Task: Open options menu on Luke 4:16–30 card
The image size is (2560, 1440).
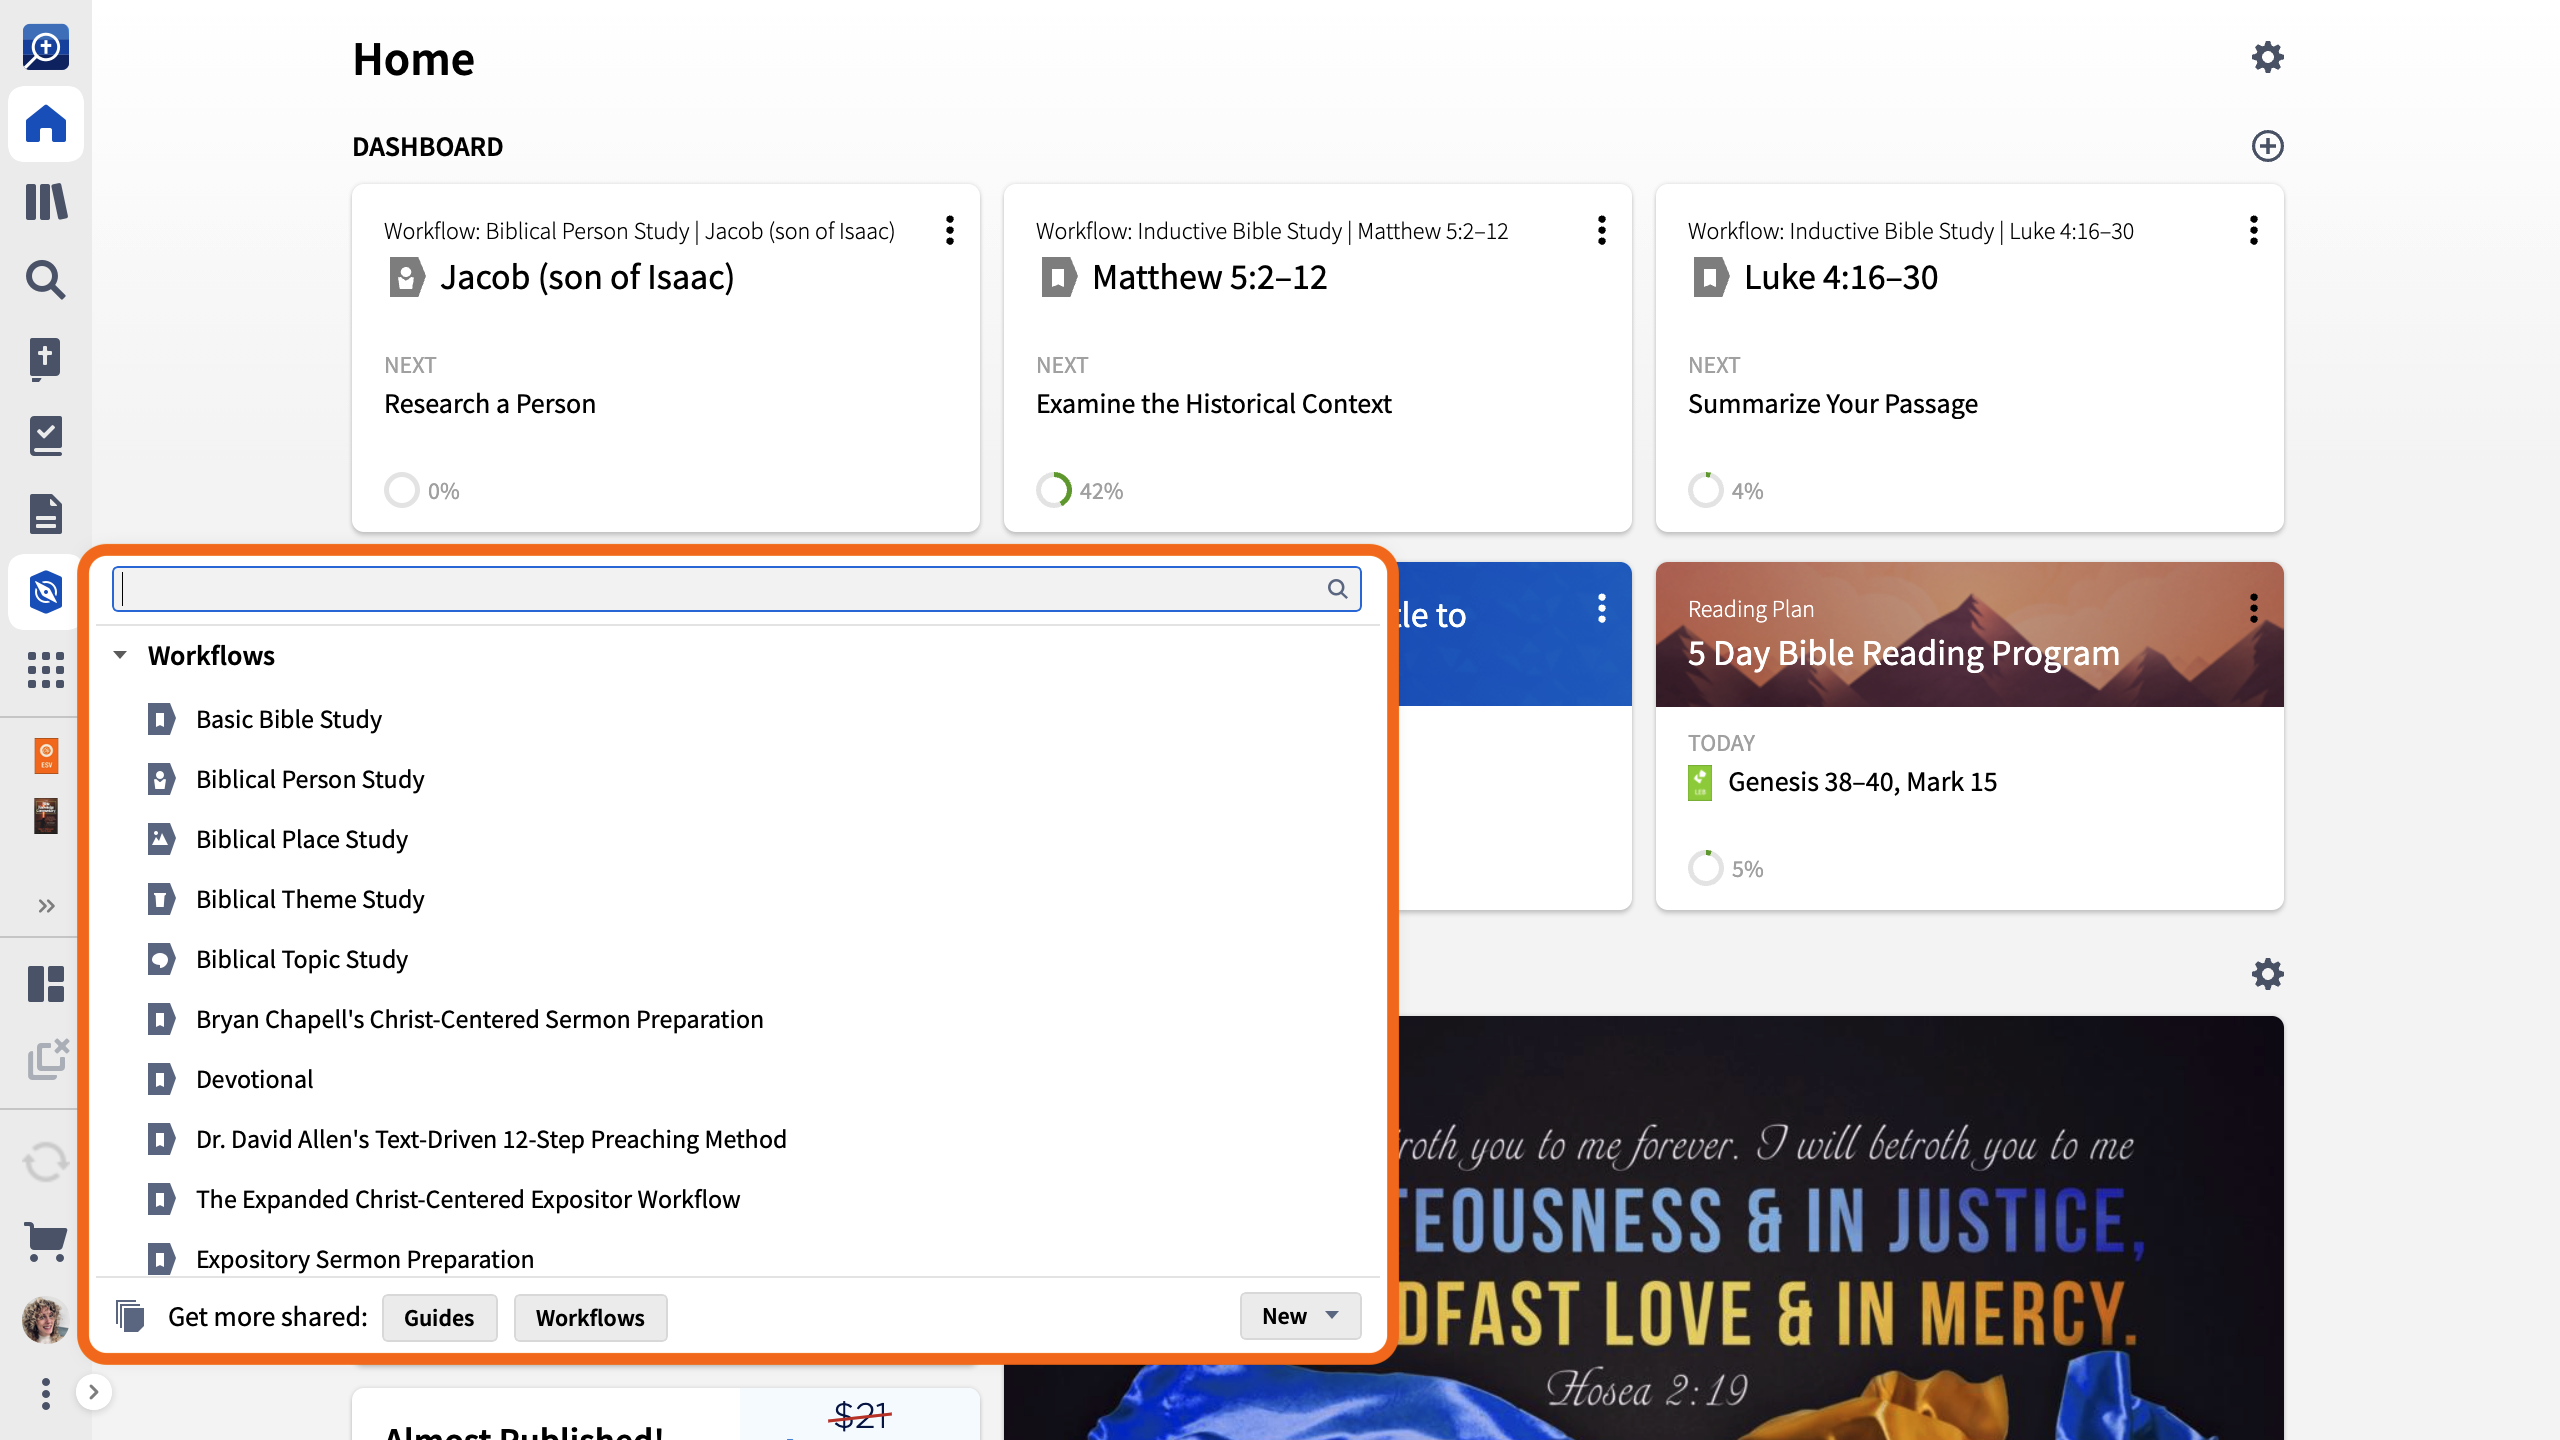Action: 2254,230
